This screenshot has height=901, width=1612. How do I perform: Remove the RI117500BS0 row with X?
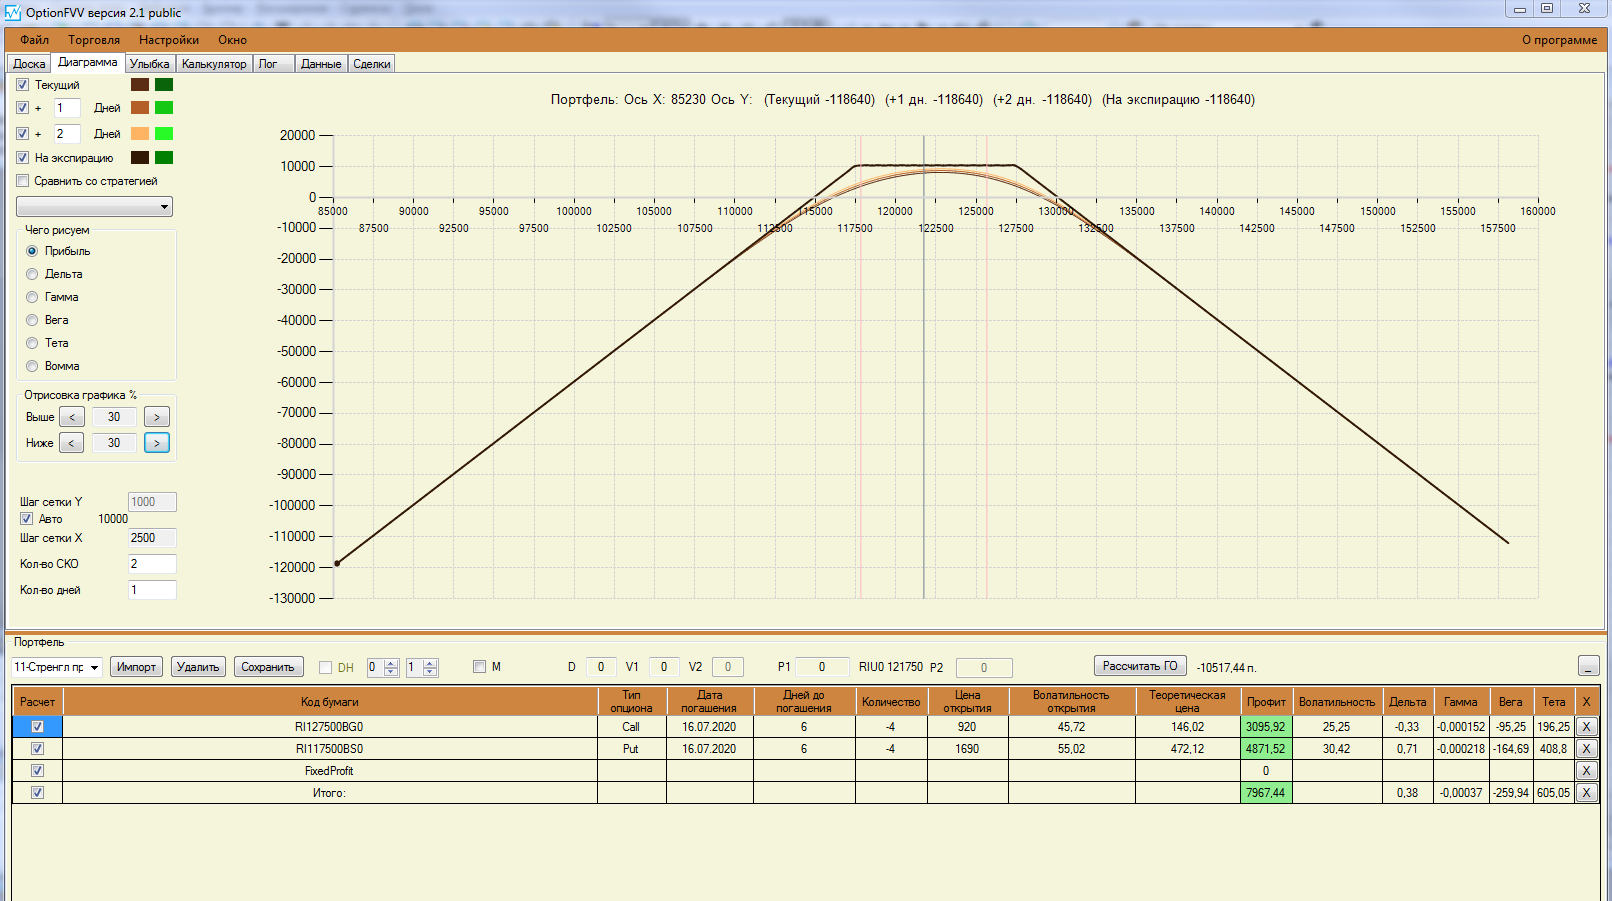point(1586,749)
